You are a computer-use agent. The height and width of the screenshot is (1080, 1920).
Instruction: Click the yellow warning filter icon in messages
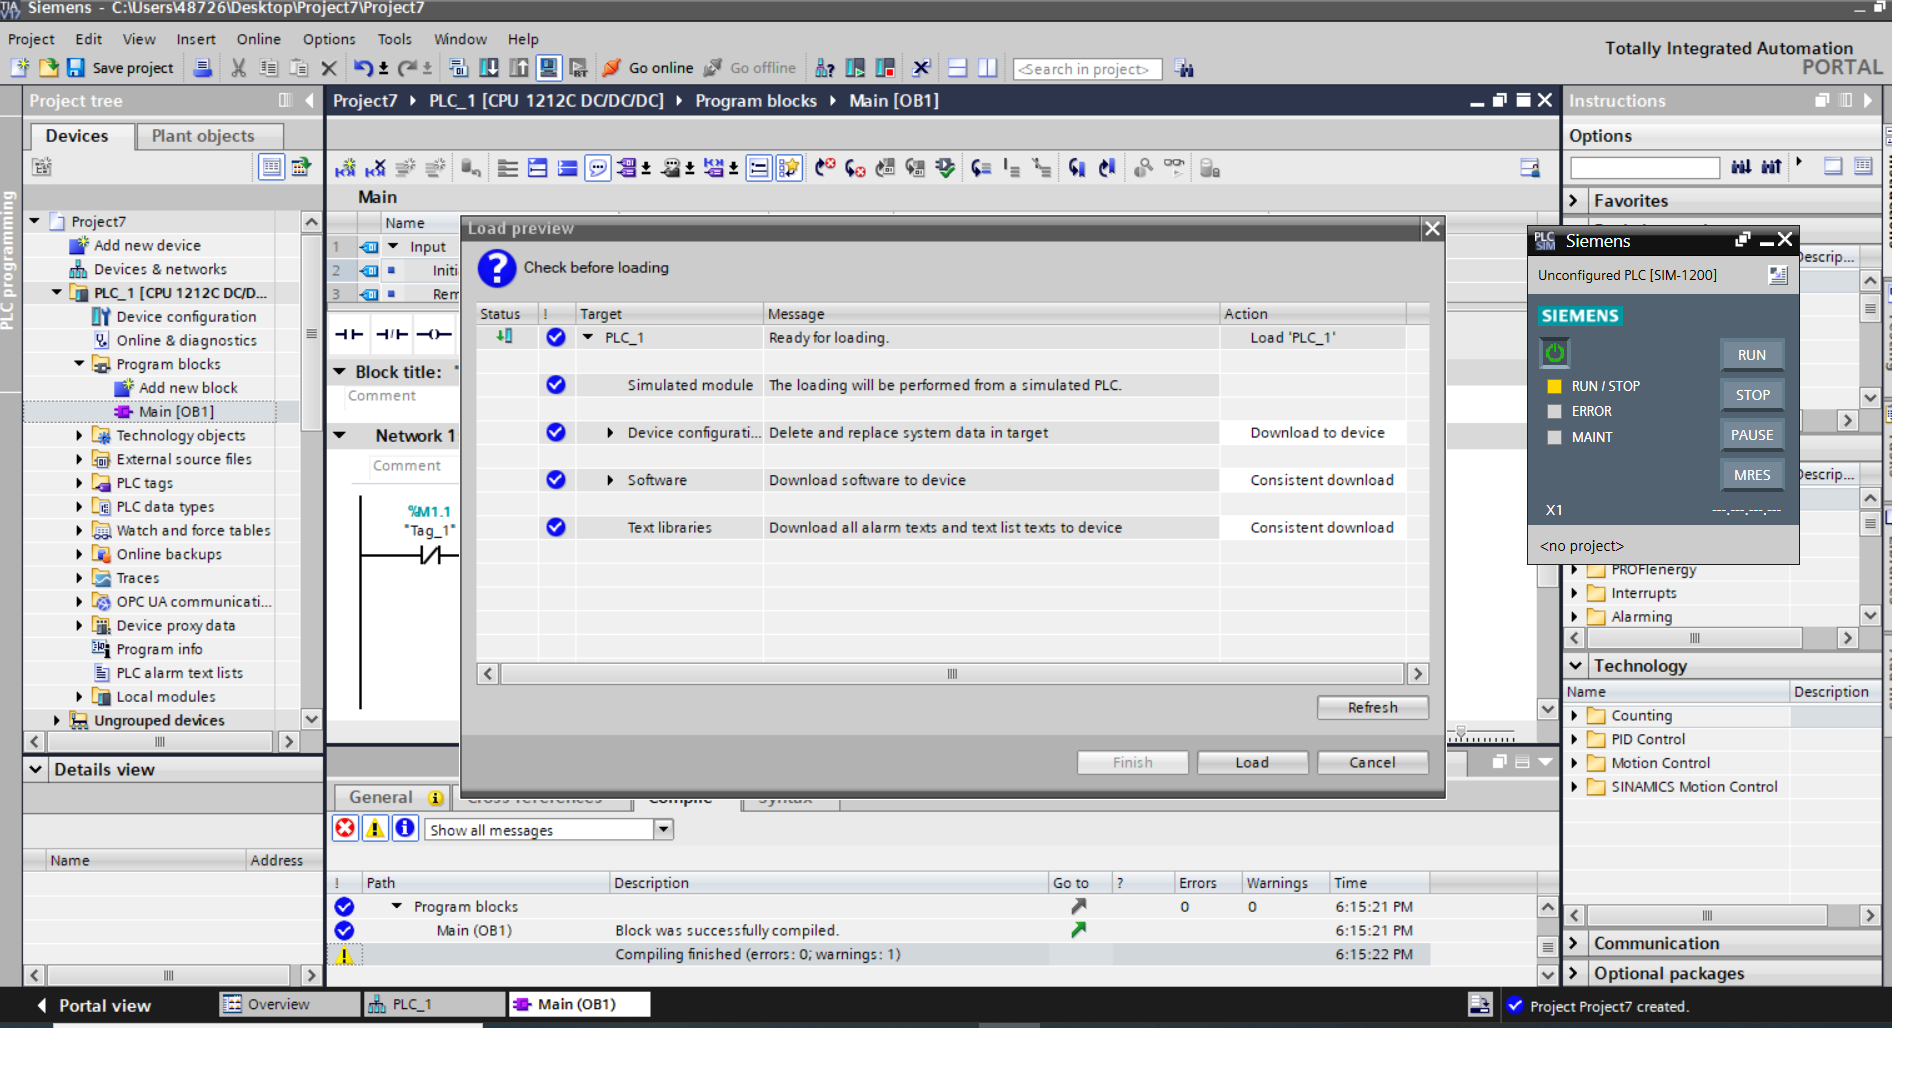pos(375,828)
